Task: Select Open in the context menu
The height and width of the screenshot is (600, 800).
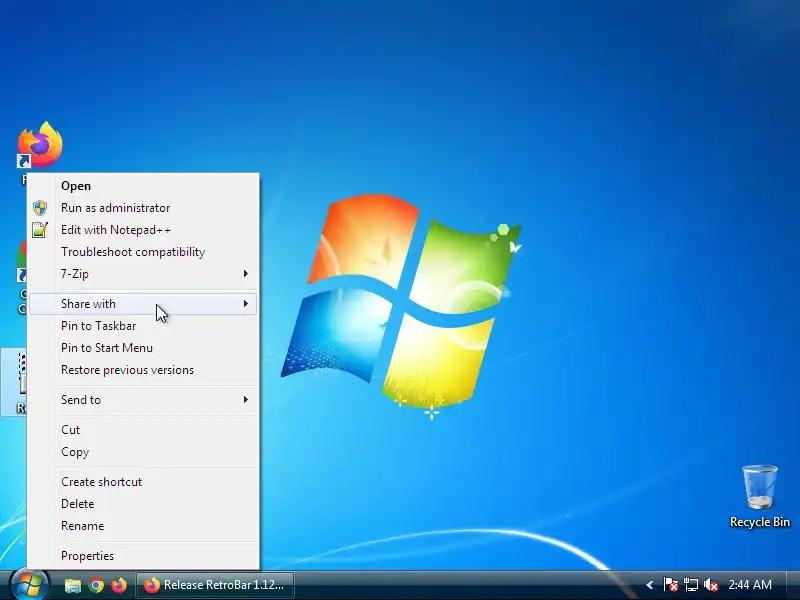Action: pyautogui.click(x=143, y=186)
